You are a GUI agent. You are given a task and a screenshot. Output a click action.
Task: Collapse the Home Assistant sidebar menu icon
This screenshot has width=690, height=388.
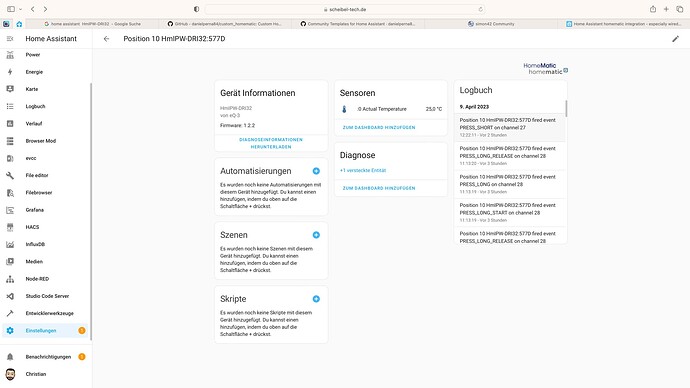tap(10, 39)
